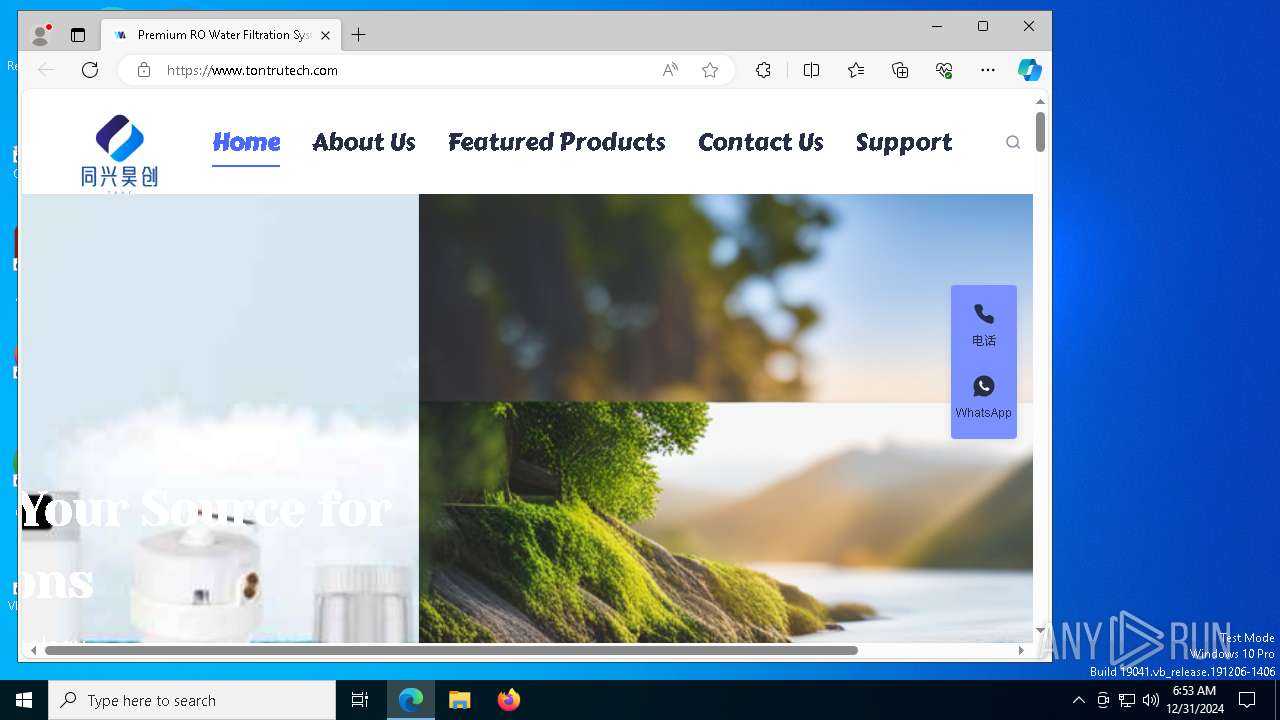Click the taskbar search box
1280x720 pixels.
[192, 700]
